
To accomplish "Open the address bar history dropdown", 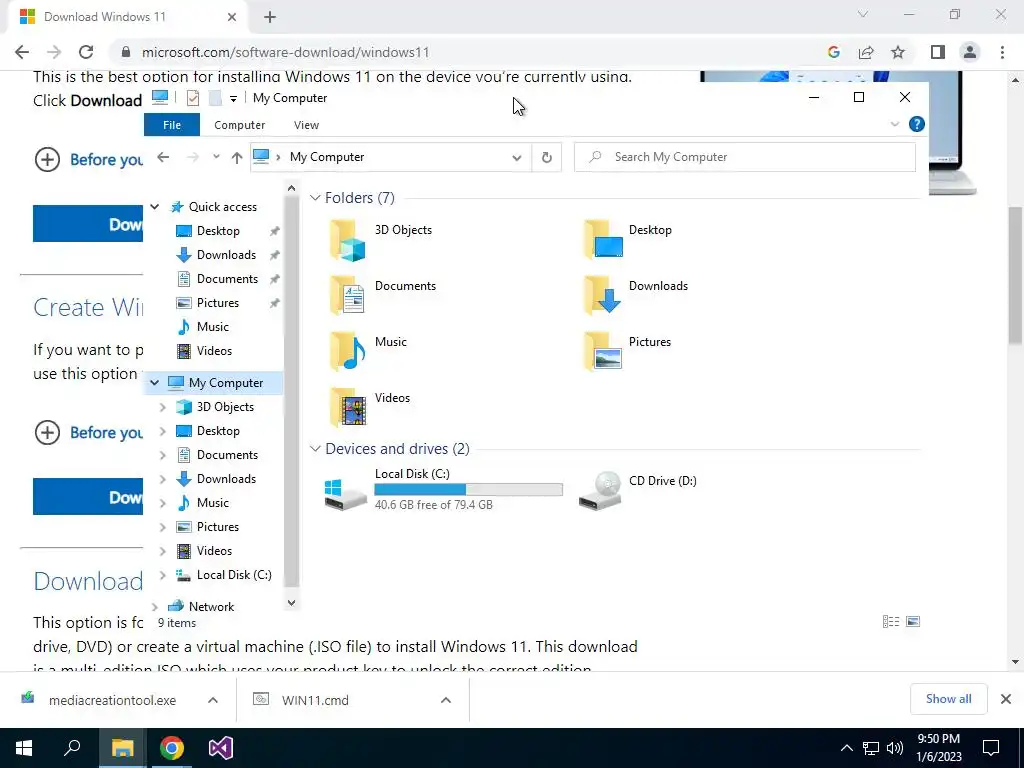I will 517,157.
